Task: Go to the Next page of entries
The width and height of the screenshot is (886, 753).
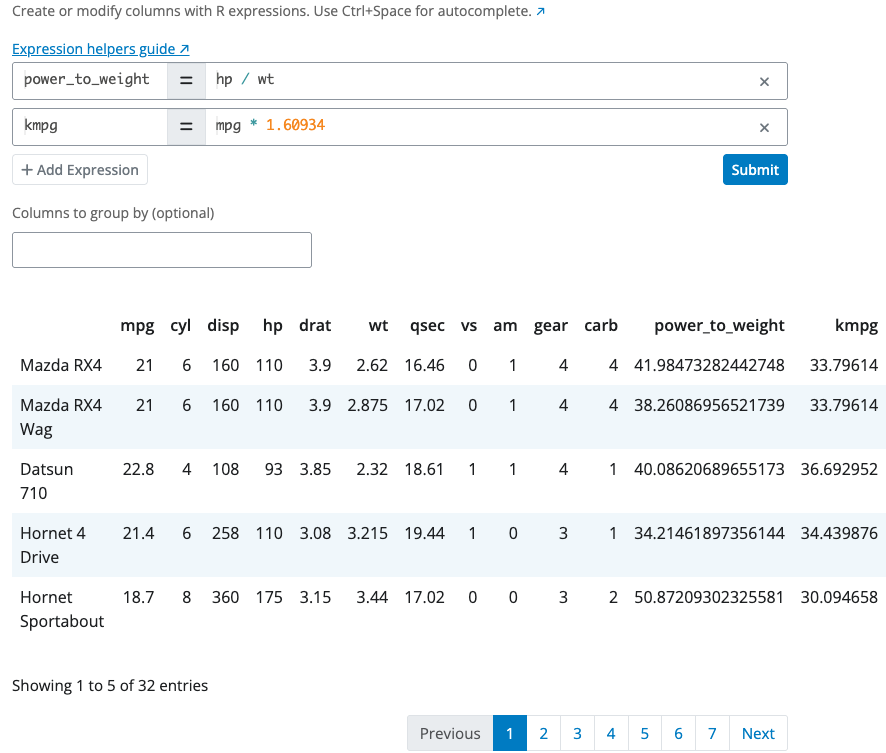Action: [x=758, y=733]
